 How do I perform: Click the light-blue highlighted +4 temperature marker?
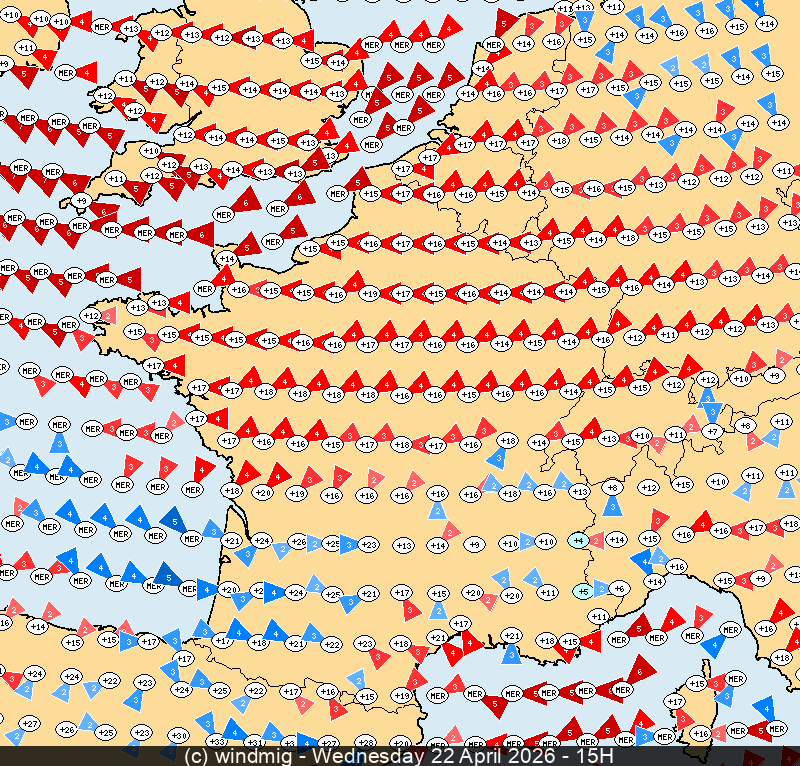(x=577, y=539)
